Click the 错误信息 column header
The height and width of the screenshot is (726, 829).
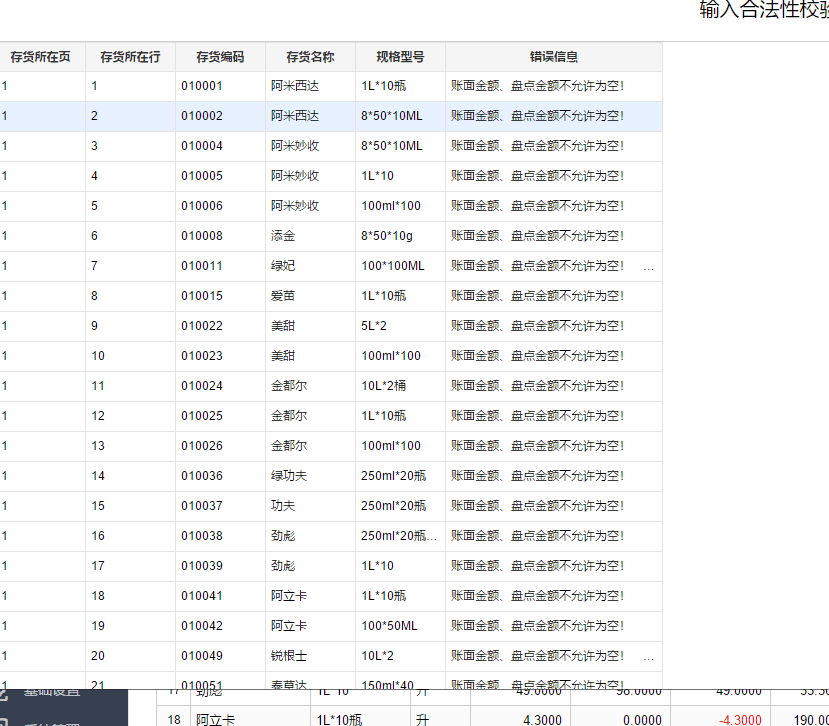click(x=554, y=57)
